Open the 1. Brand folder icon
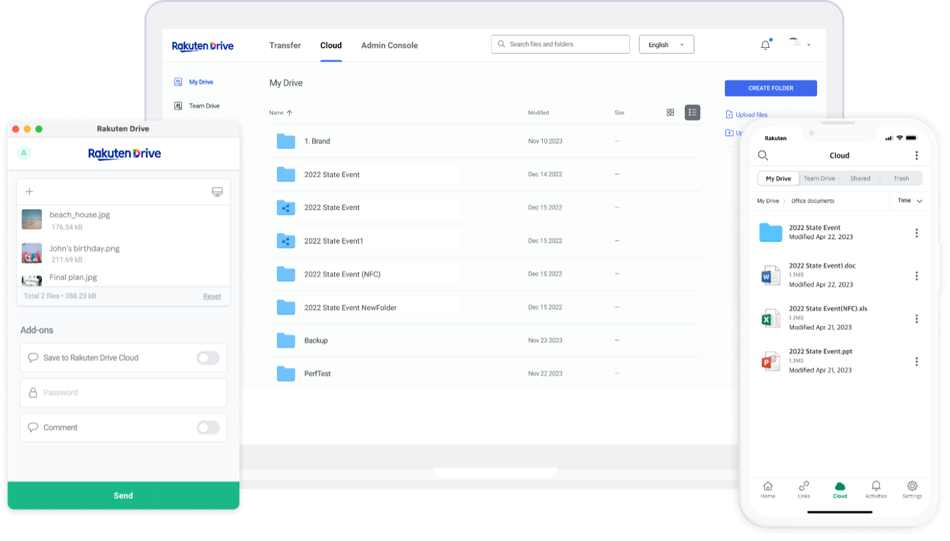 [x=286, y=141]
